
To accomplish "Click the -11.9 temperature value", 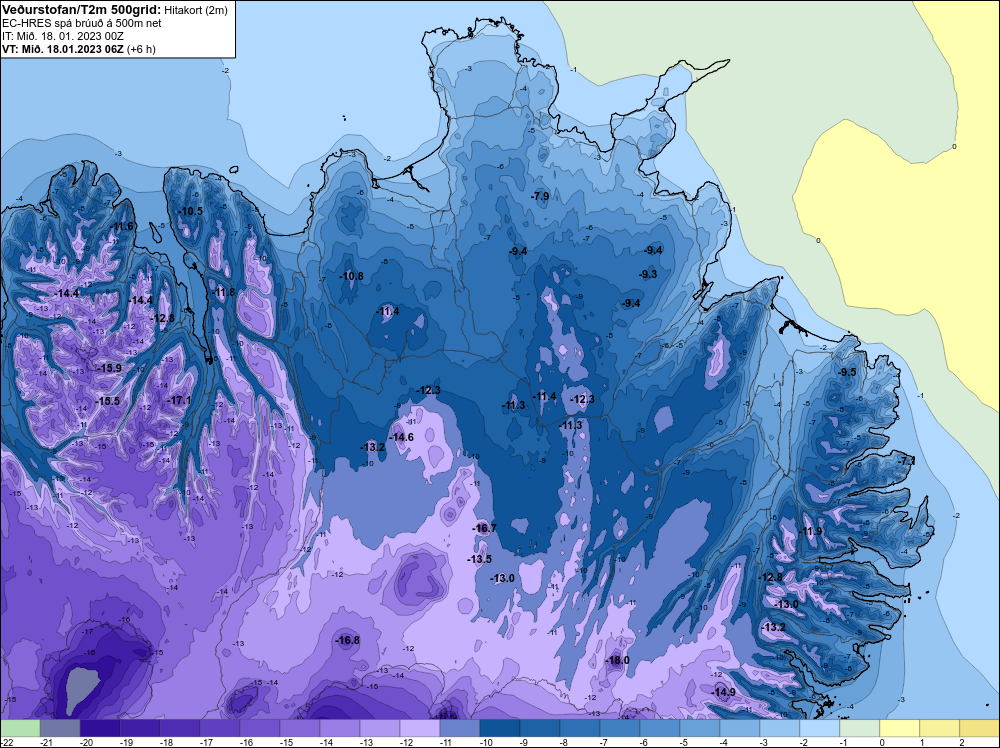I will pyautogui.click(x=811, y=531).
